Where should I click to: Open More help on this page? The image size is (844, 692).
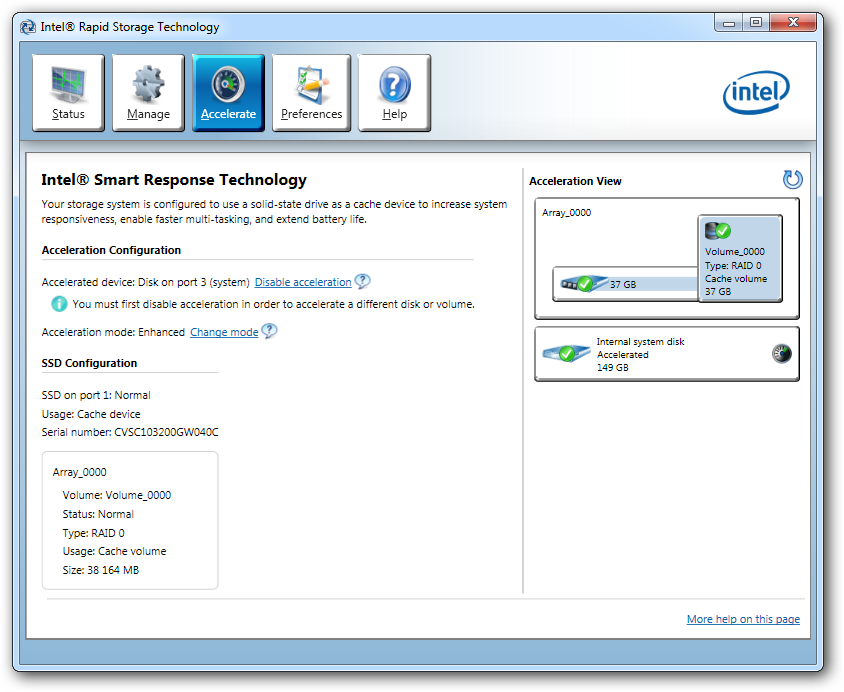pyautogui.click(x=743, y=619)
